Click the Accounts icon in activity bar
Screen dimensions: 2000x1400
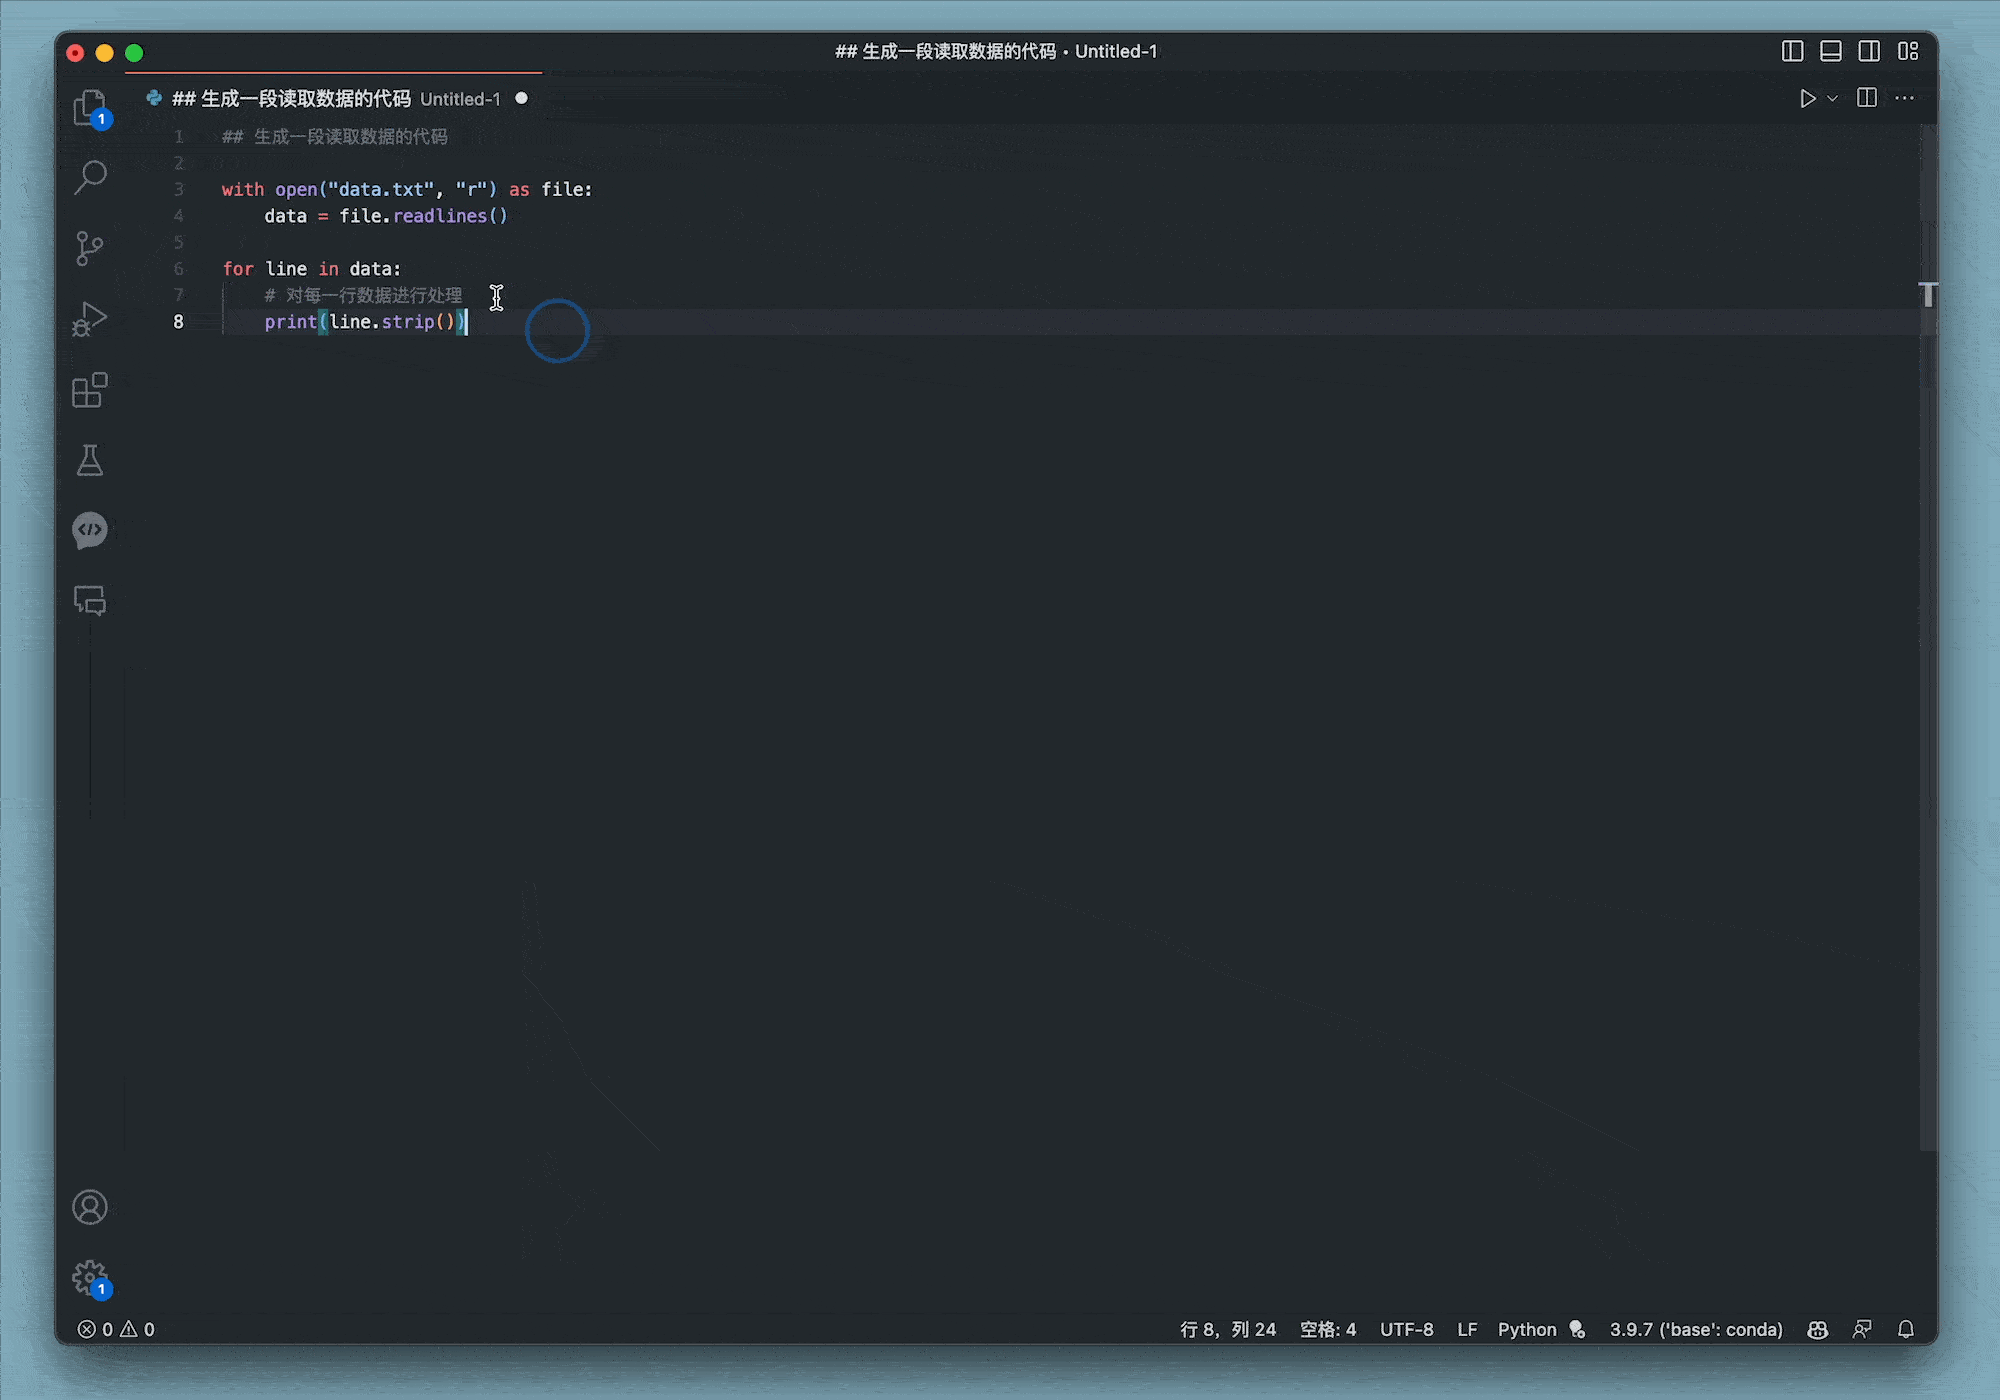tap(90, 1207)
